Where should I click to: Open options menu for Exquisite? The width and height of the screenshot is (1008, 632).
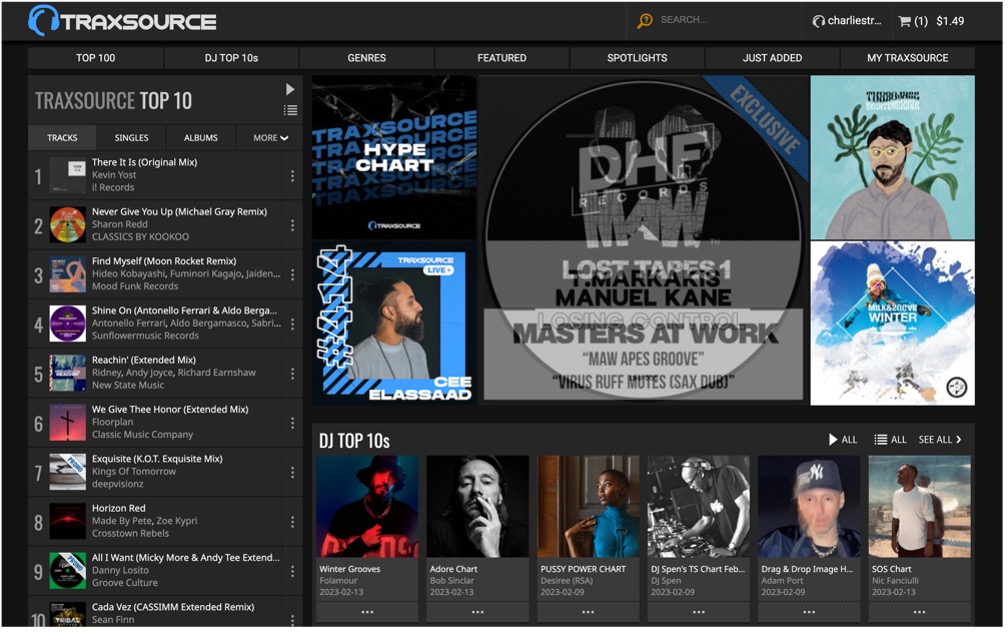point(292,473)
